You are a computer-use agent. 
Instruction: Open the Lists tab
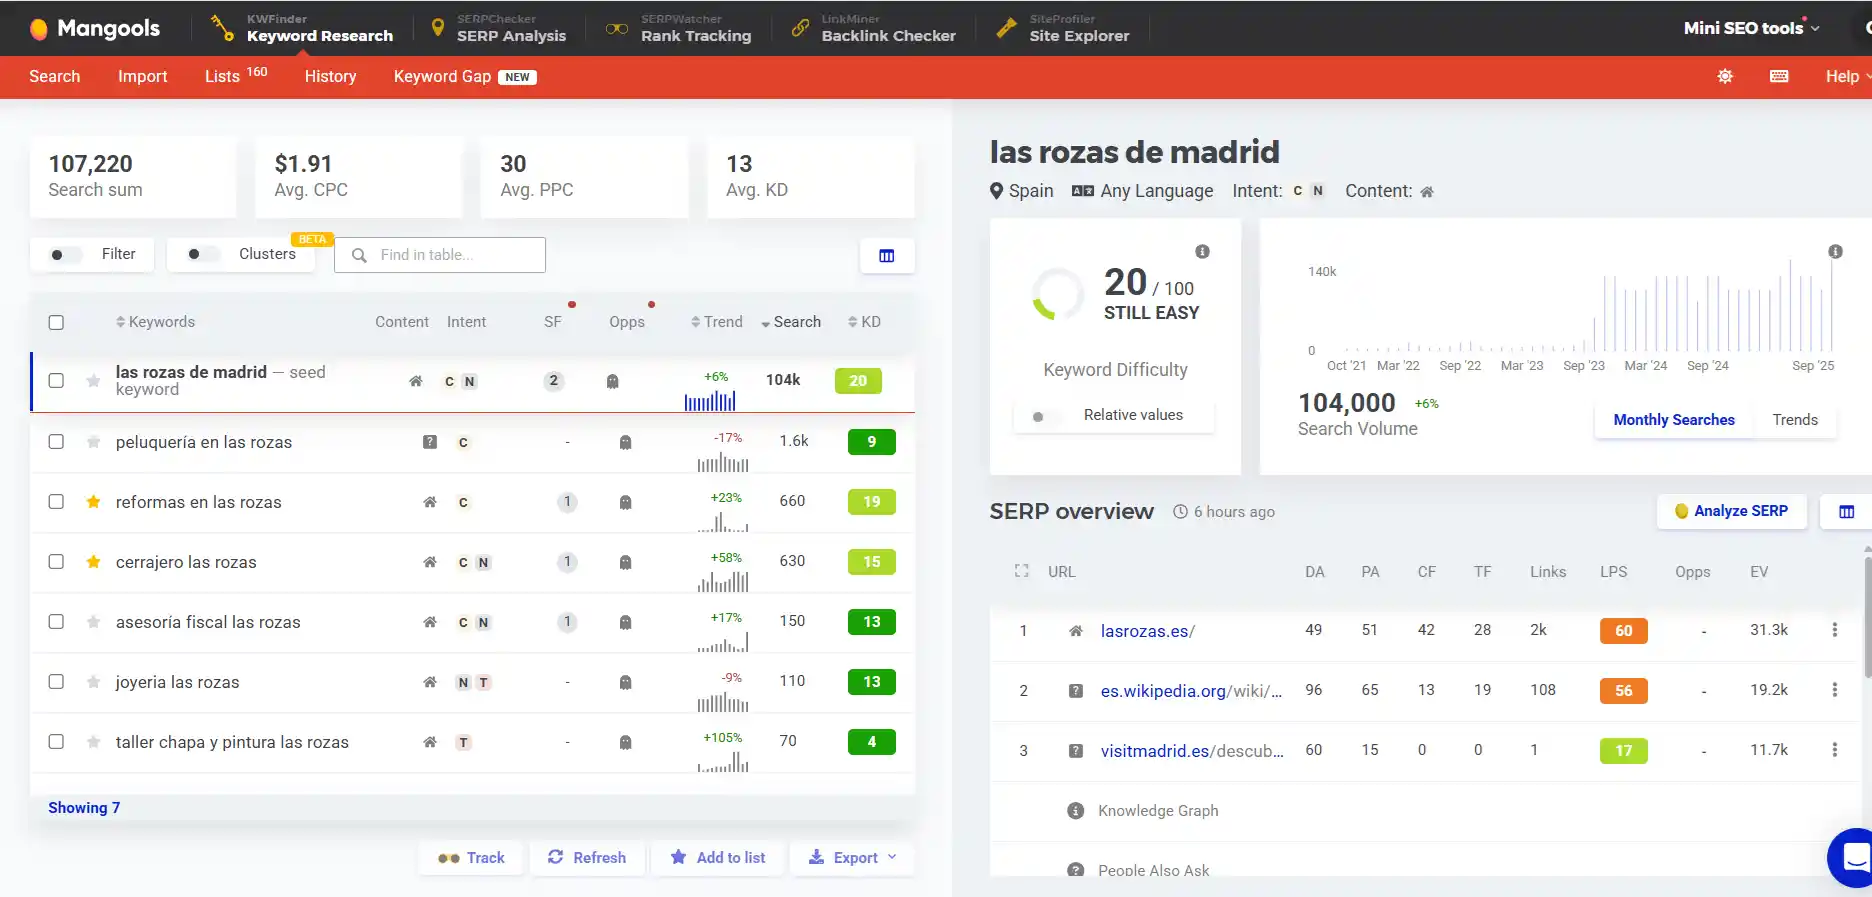[x=235, y=76]
